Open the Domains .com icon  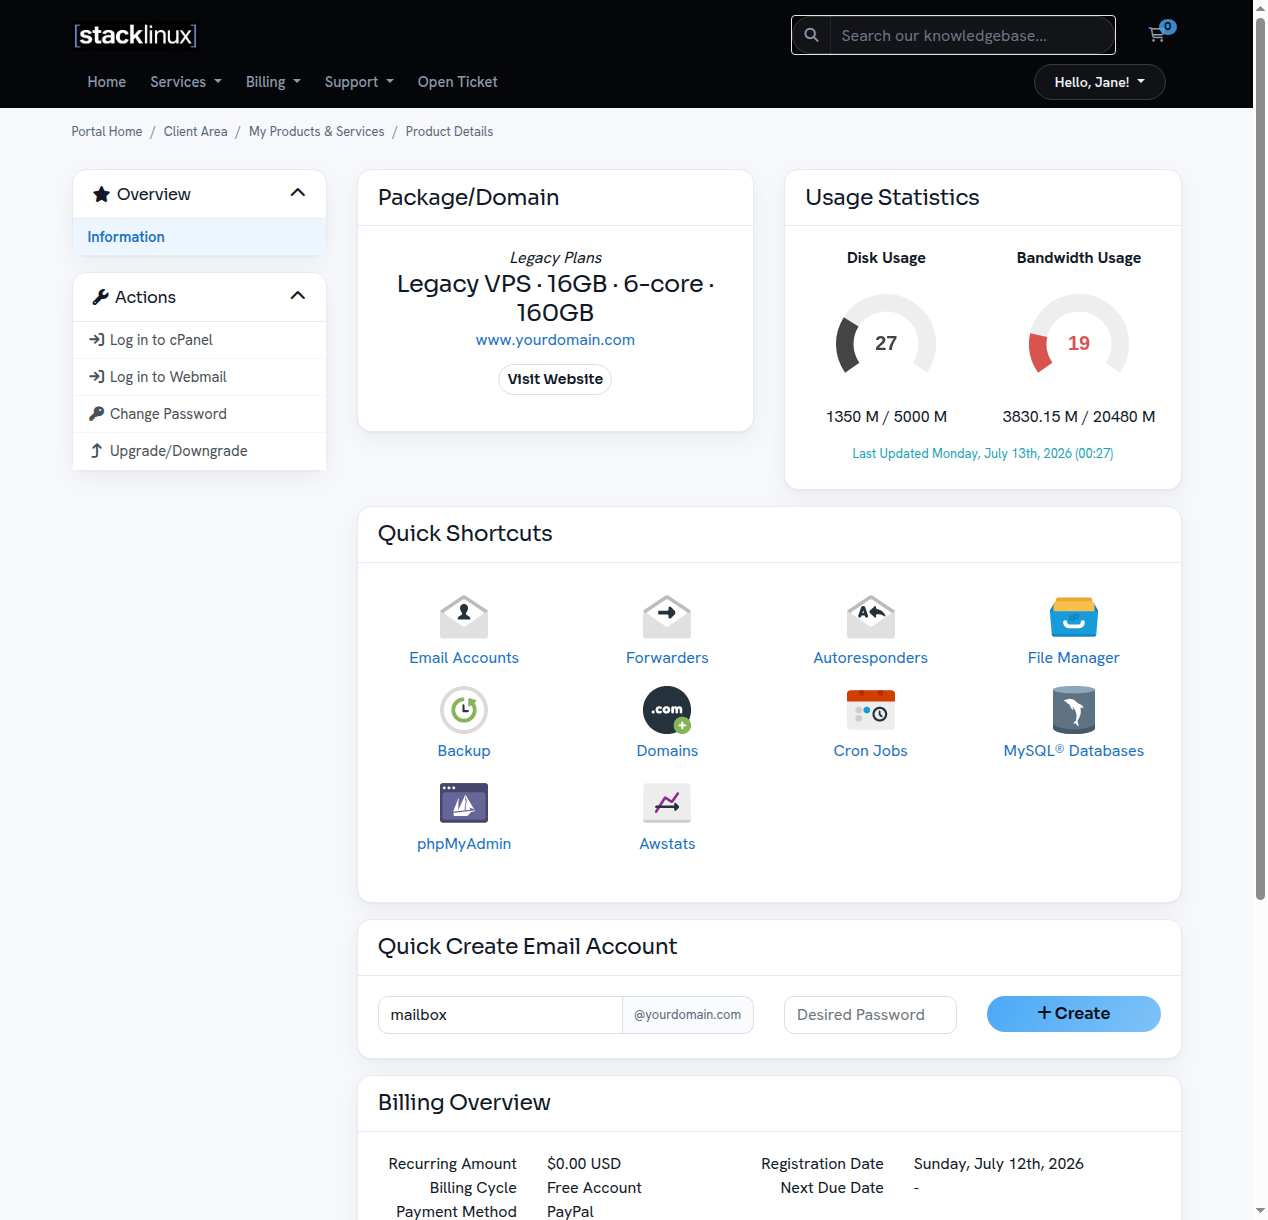coord(667,710)
